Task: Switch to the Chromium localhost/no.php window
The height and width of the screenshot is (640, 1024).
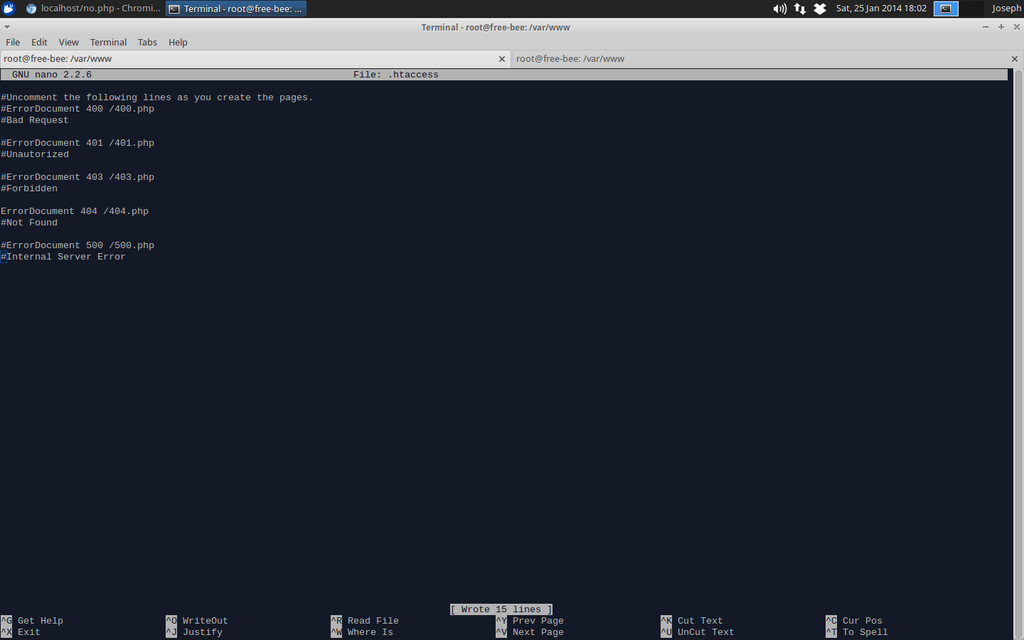Action: [92, 8]
